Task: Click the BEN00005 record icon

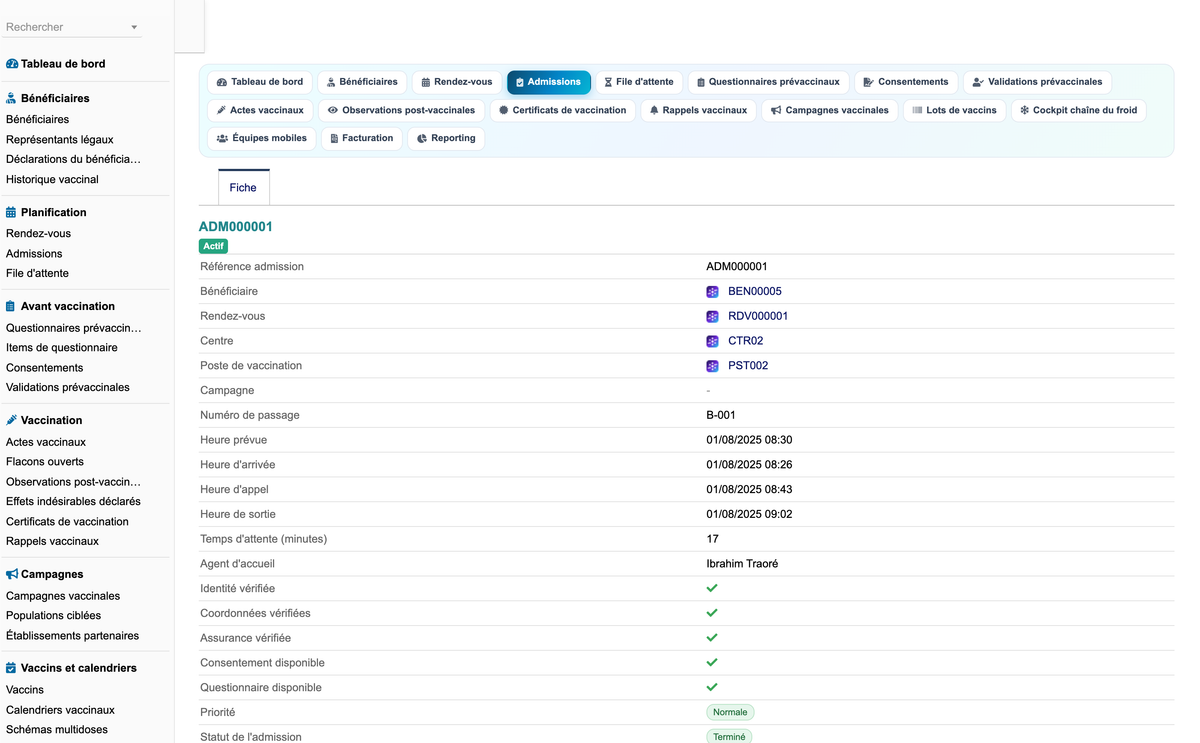Action: [x=712, y=292]
